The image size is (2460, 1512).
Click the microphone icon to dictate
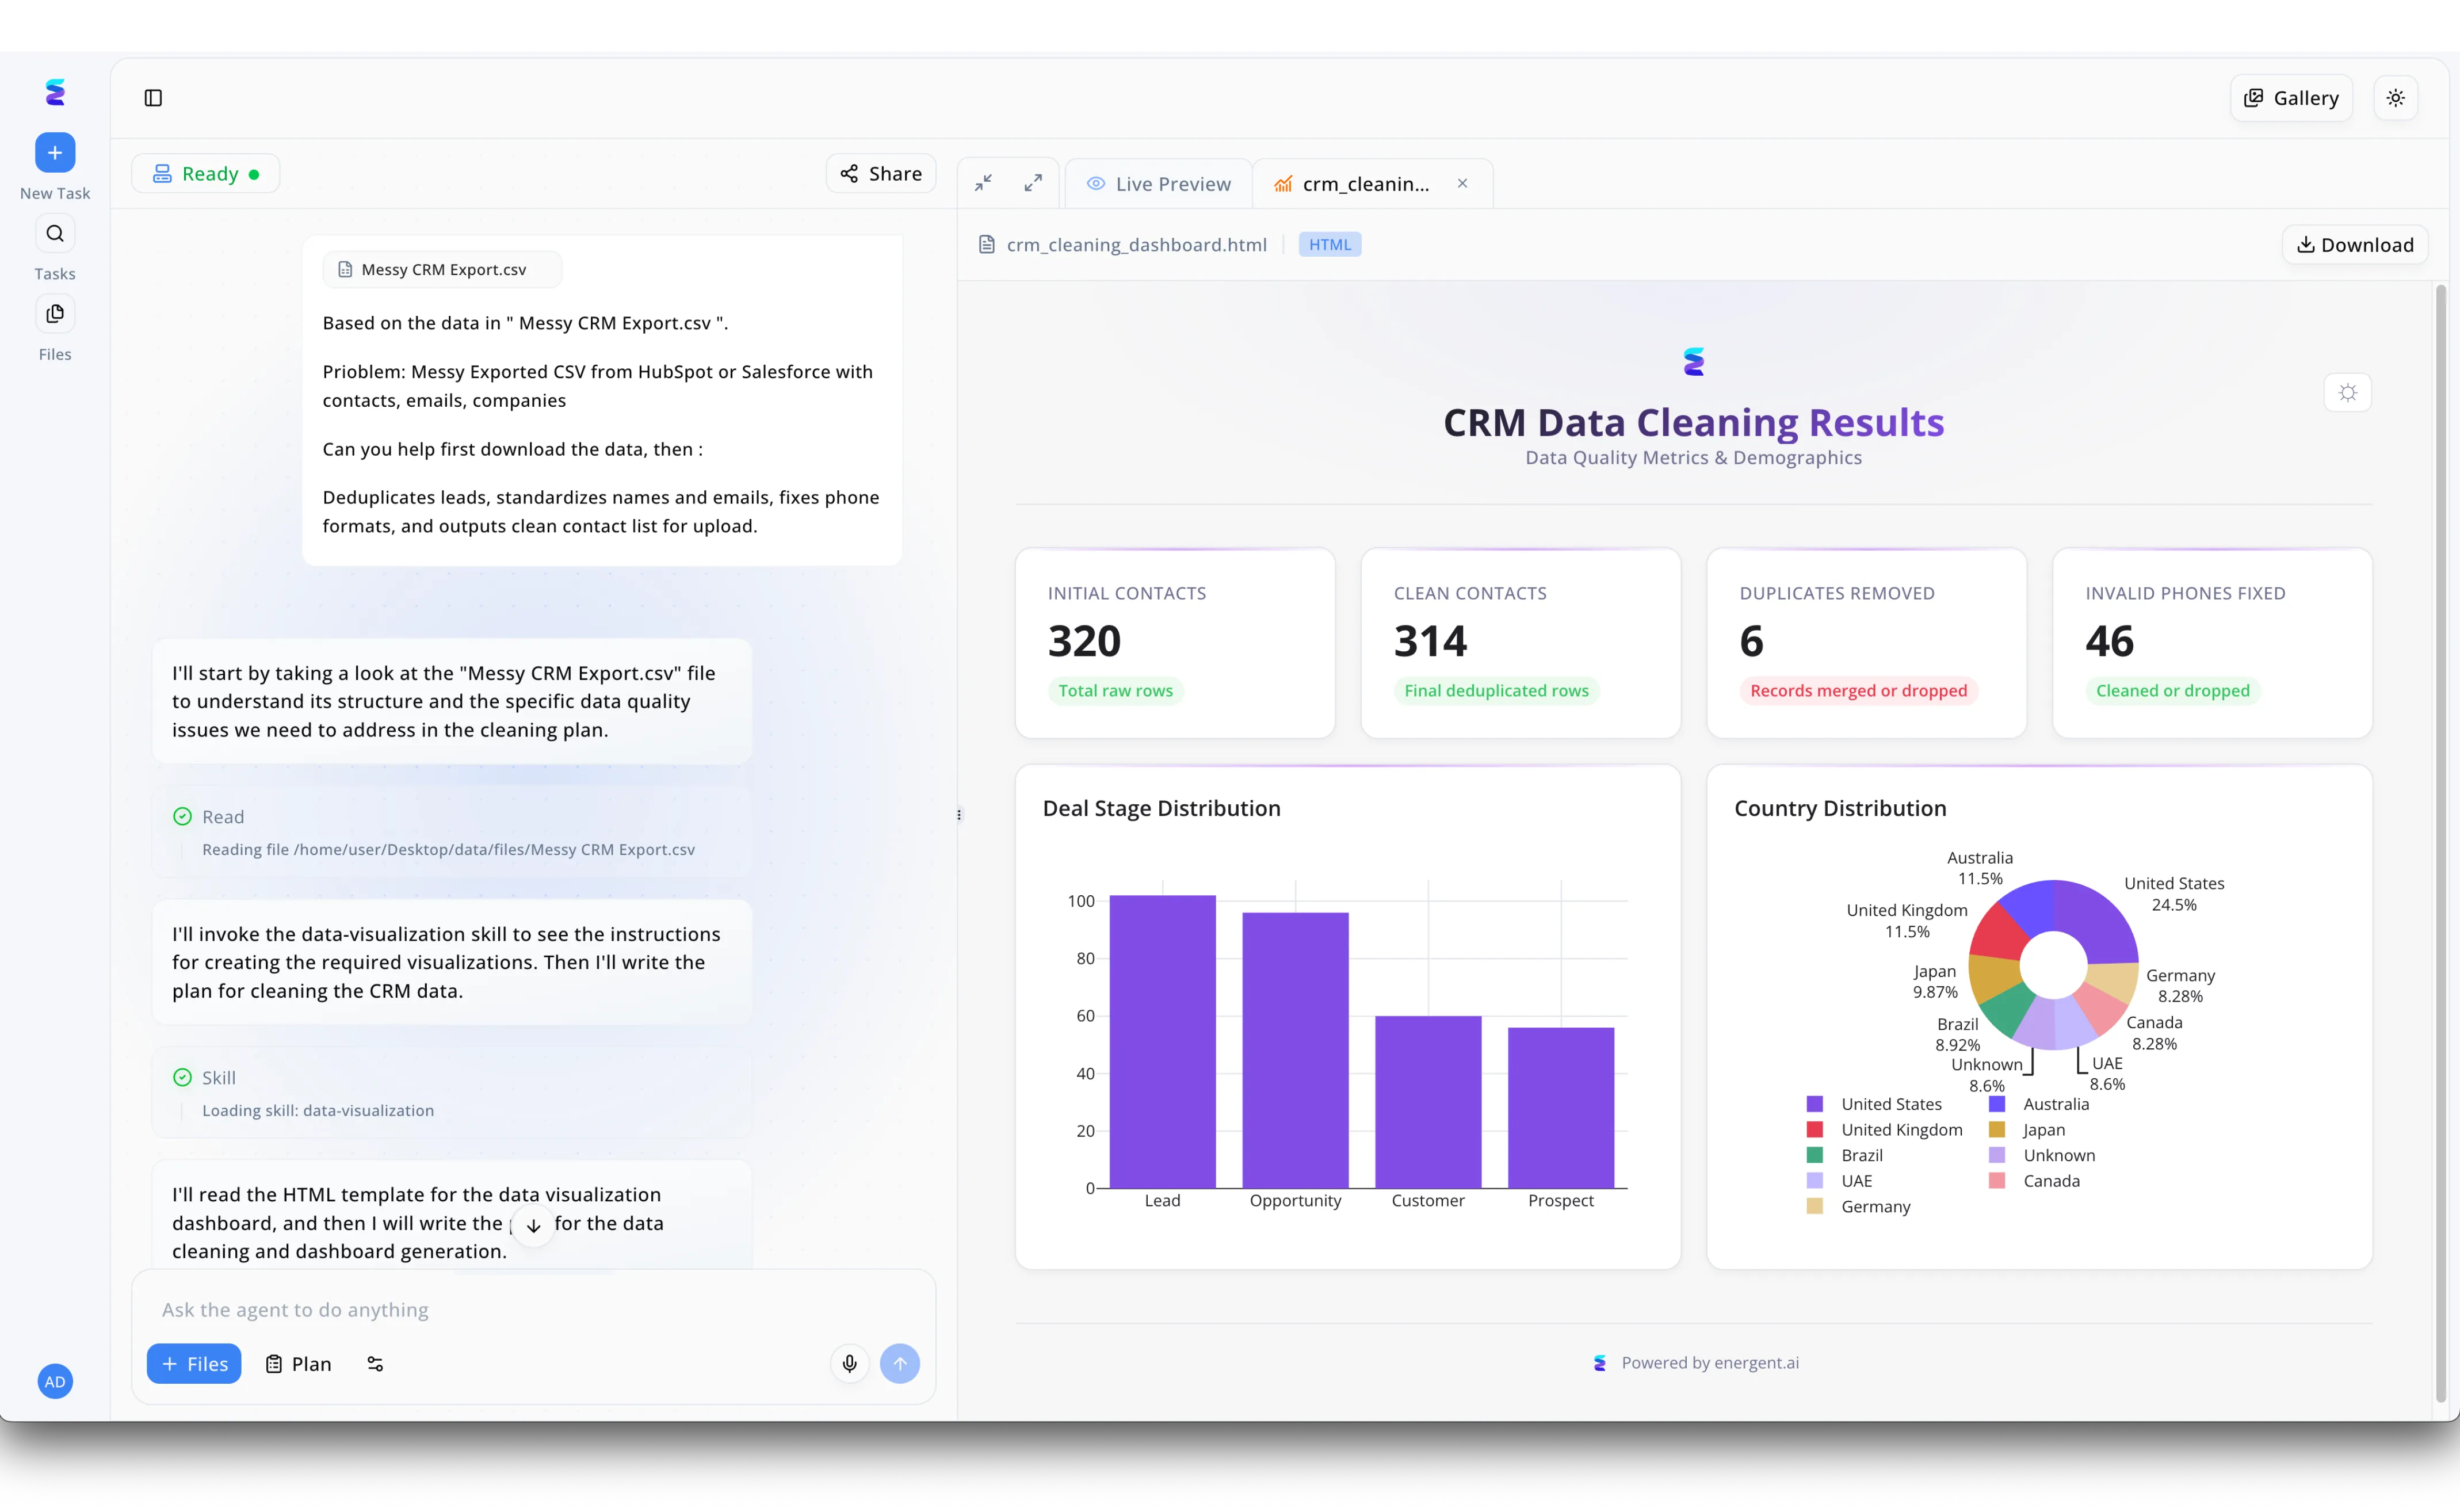pyautogui.click(x=849, y=1363)
